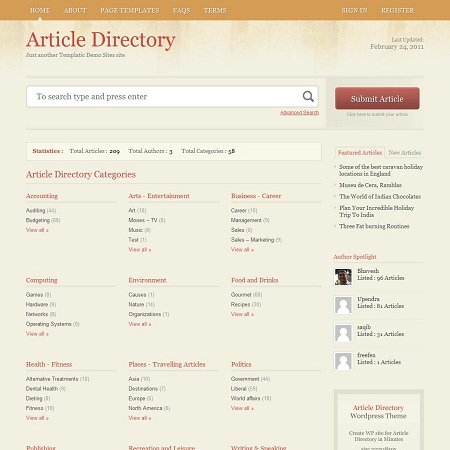The height and width of the screenshot is (450, 450).
Task: Open the Music subcategory
Action: coord(136,230)
